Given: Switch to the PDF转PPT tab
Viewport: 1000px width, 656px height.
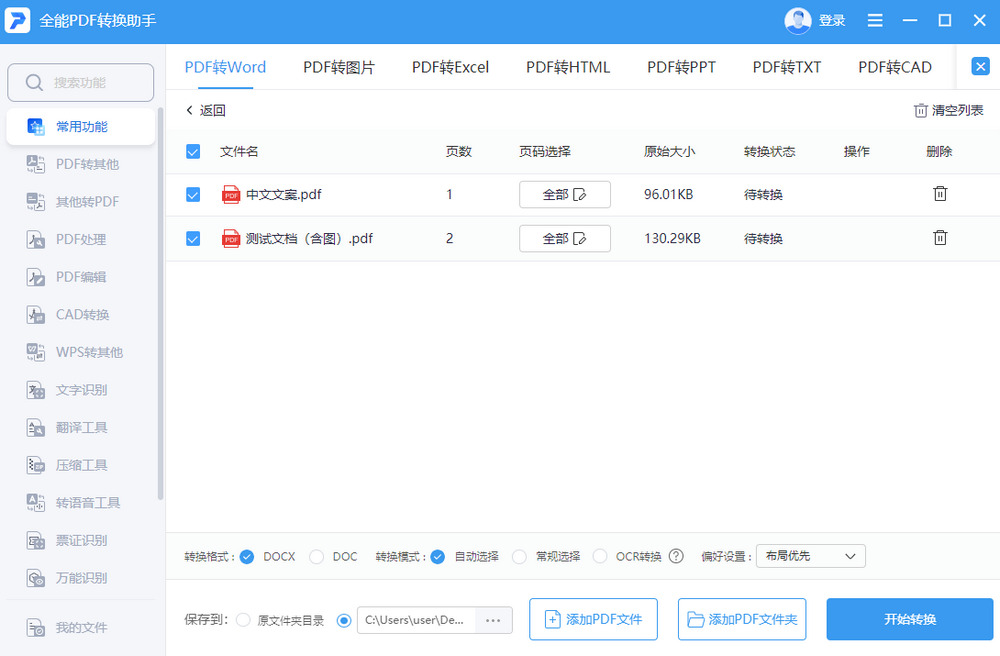Looking at the screenshot, I should coord(681,67).
